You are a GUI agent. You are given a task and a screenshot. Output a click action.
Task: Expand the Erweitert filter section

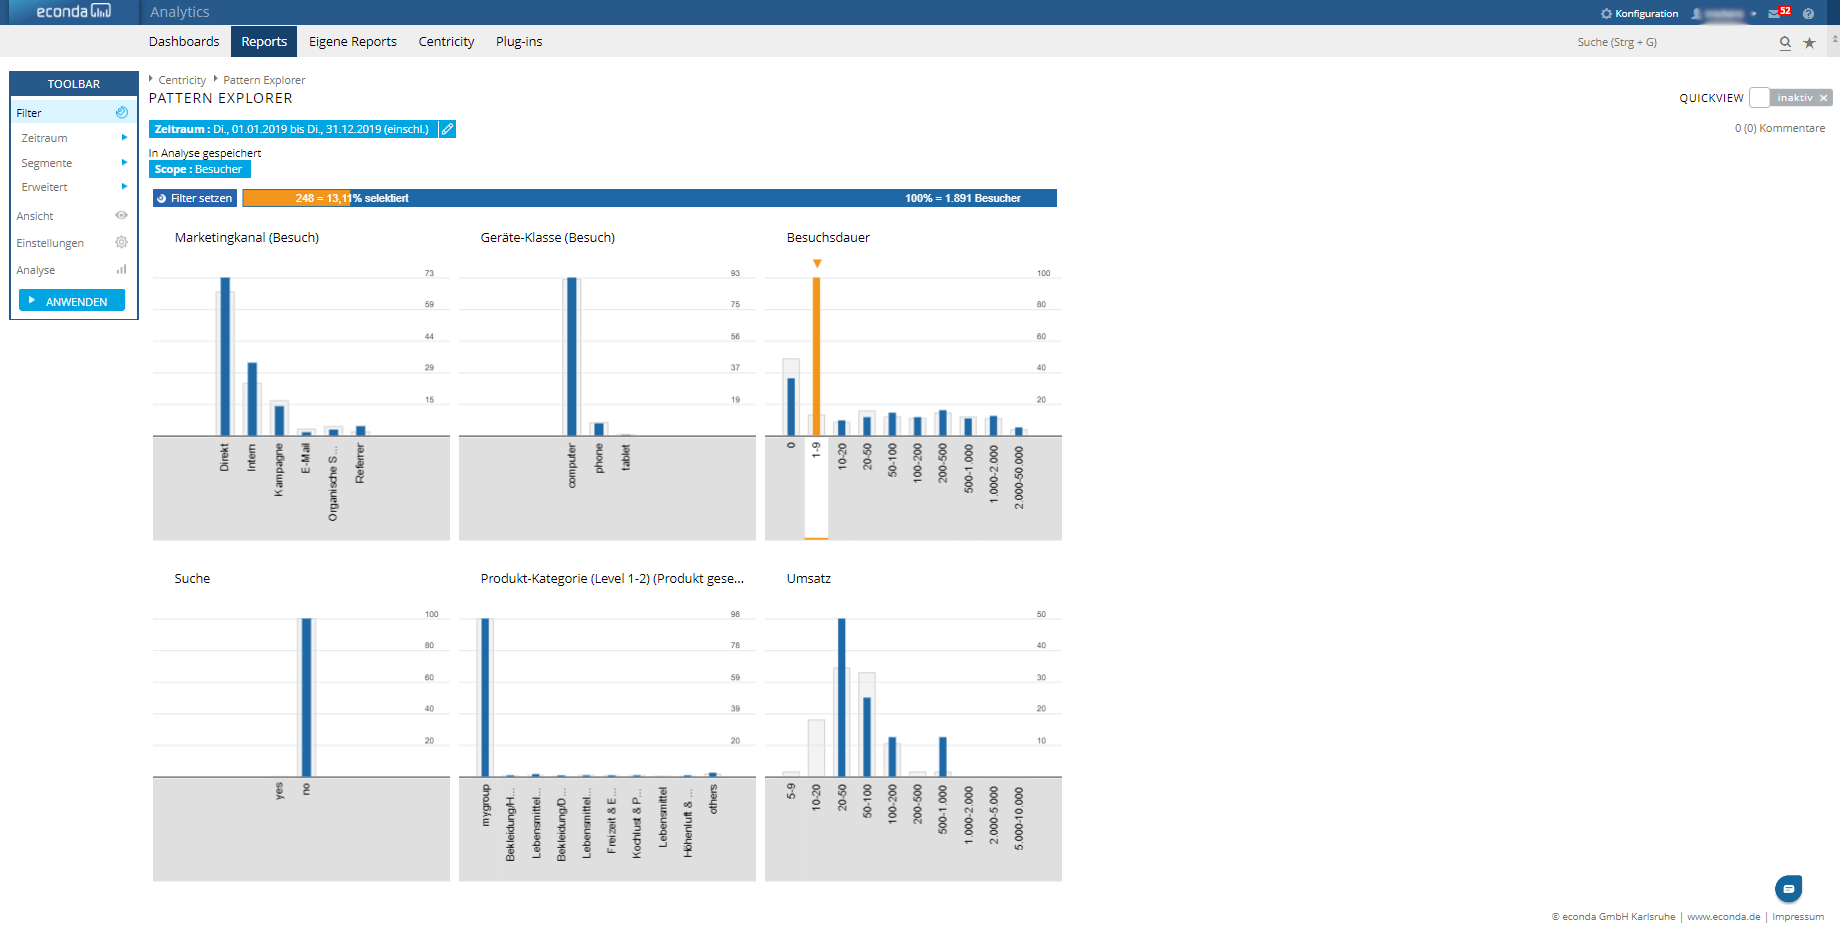click(73, 187)
